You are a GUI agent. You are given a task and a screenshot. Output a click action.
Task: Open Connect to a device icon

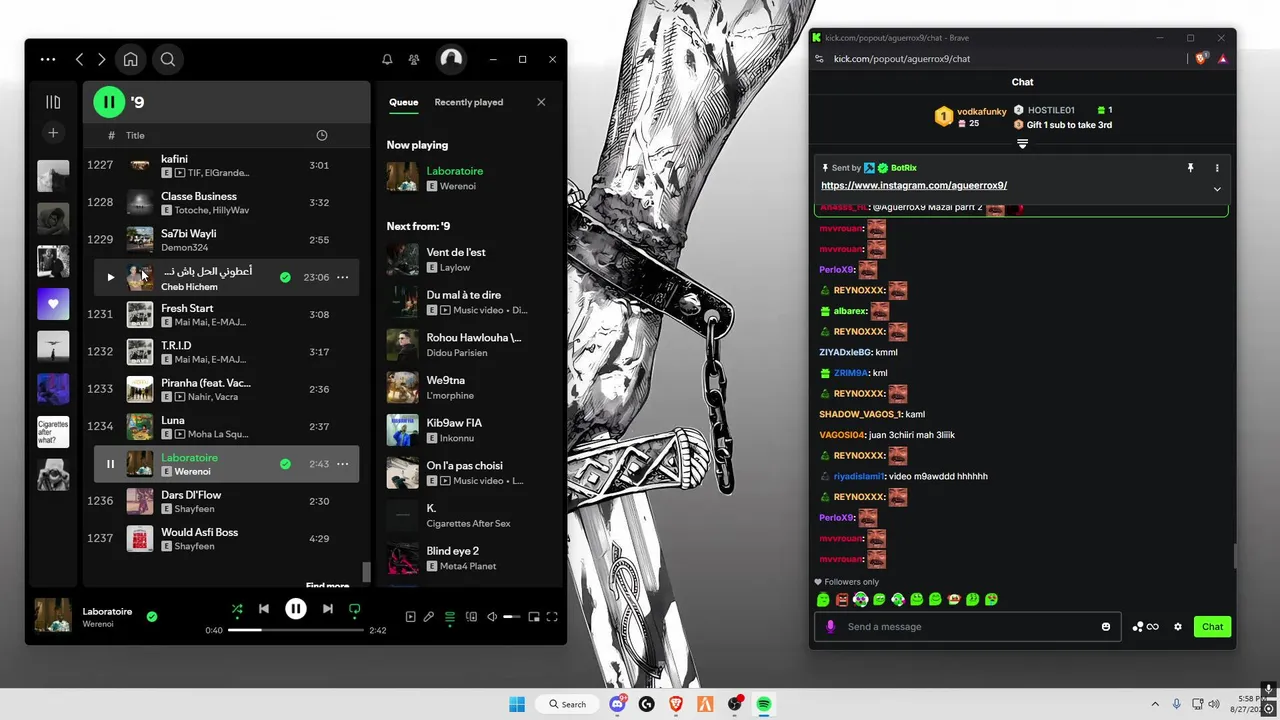[471, 617]
